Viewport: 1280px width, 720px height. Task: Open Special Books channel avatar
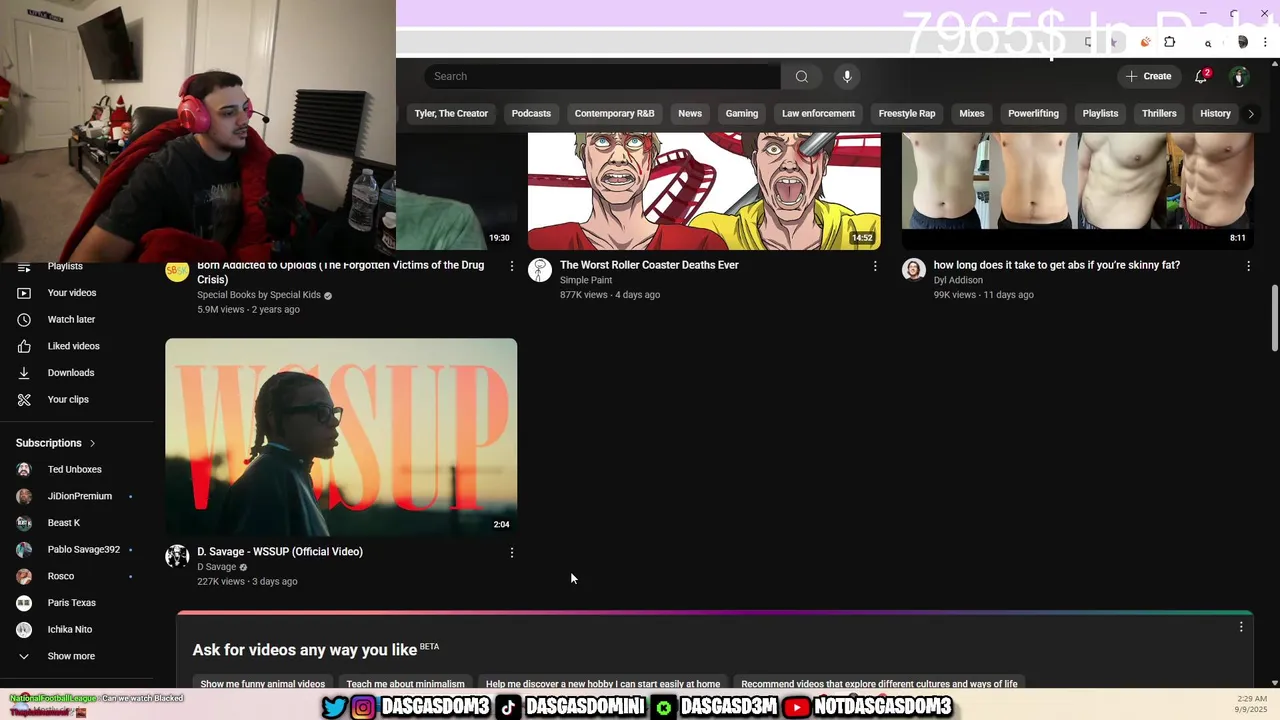177,271
